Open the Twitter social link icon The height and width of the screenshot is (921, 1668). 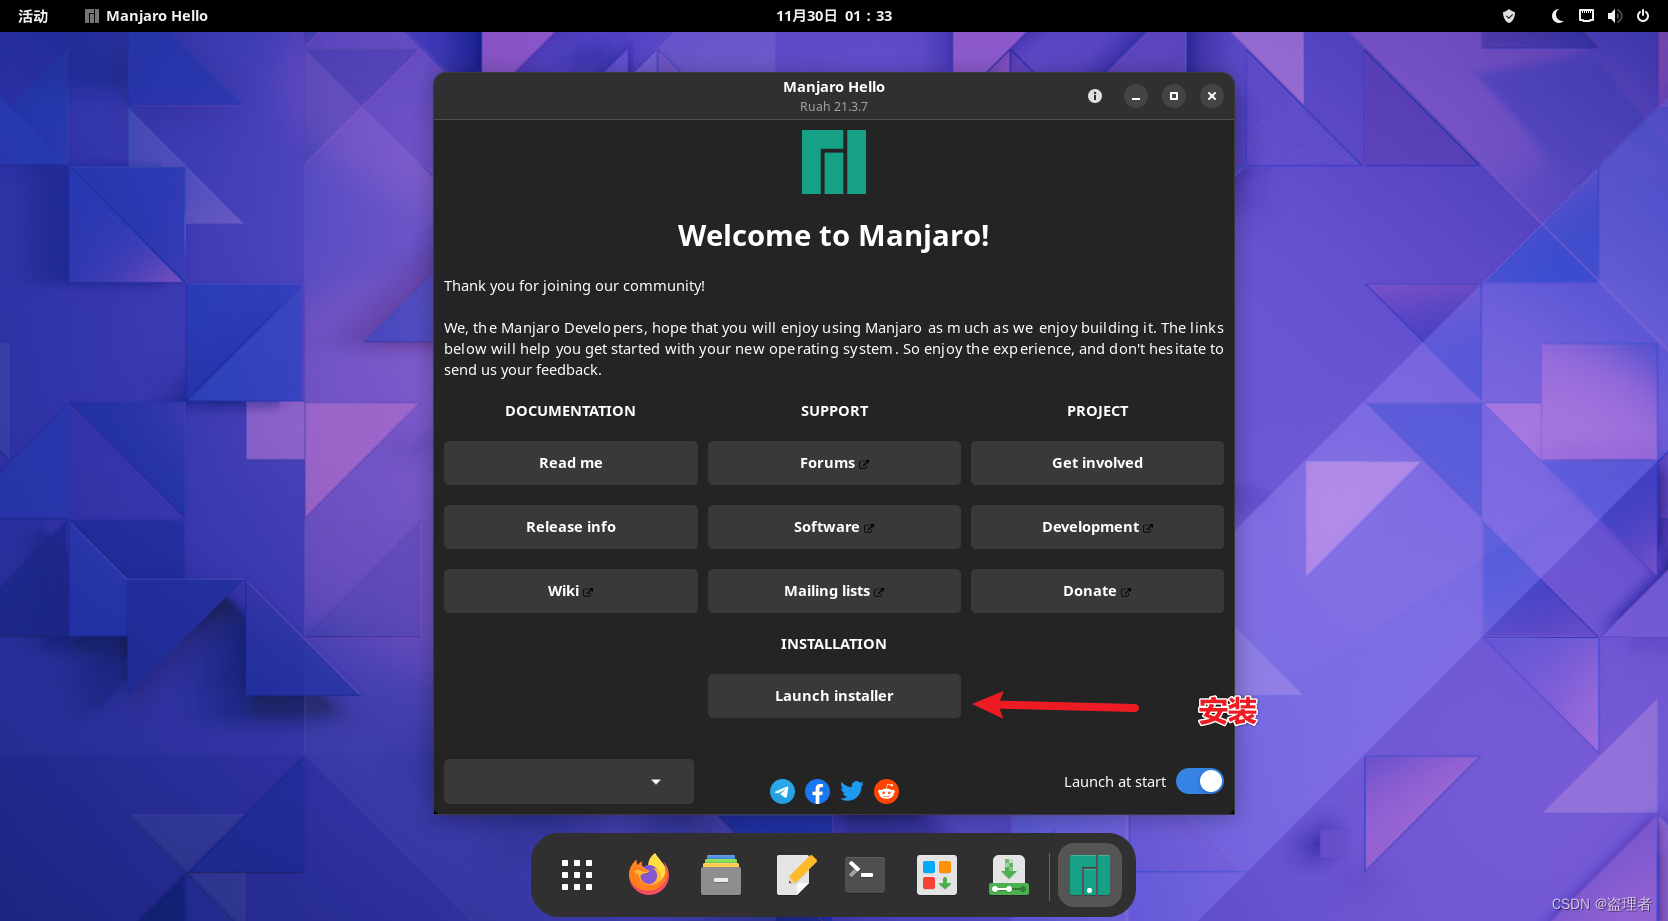coord(852,792)
